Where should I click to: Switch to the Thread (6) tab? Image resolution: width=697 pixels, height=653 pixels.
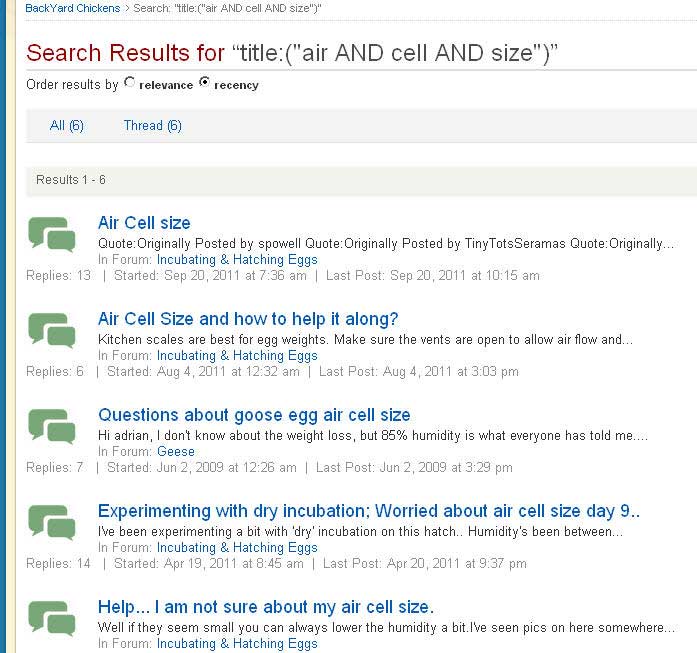152,125
